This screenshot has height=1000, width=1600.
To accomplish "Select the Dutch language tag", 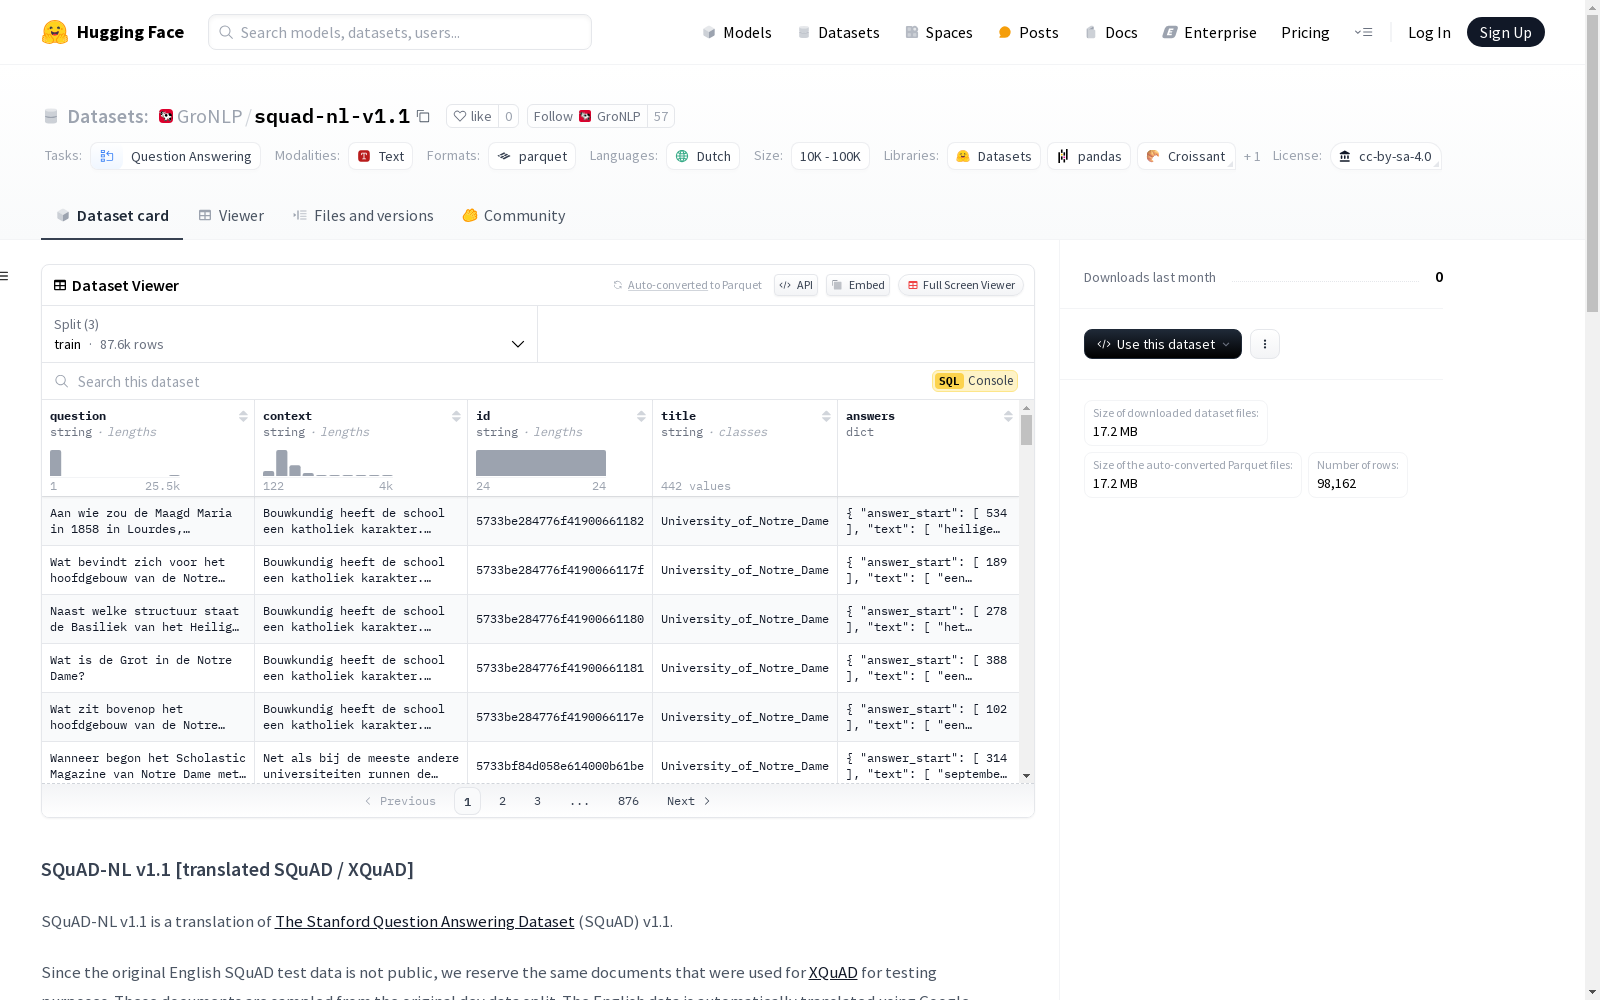I will 703,156.
